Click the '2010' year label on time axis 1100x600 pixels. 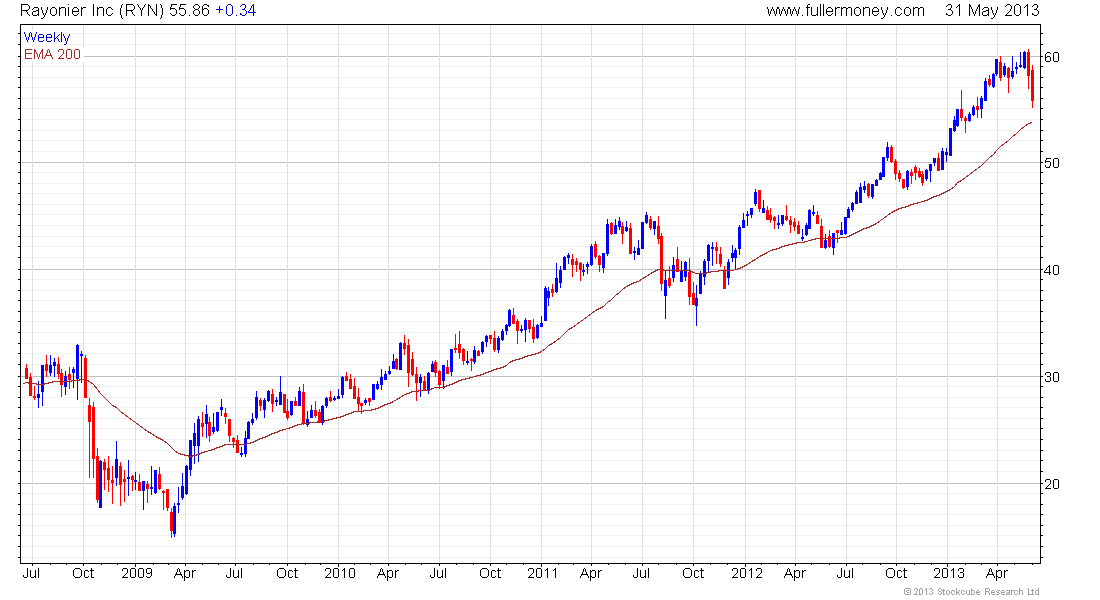(x=340, y=573)
